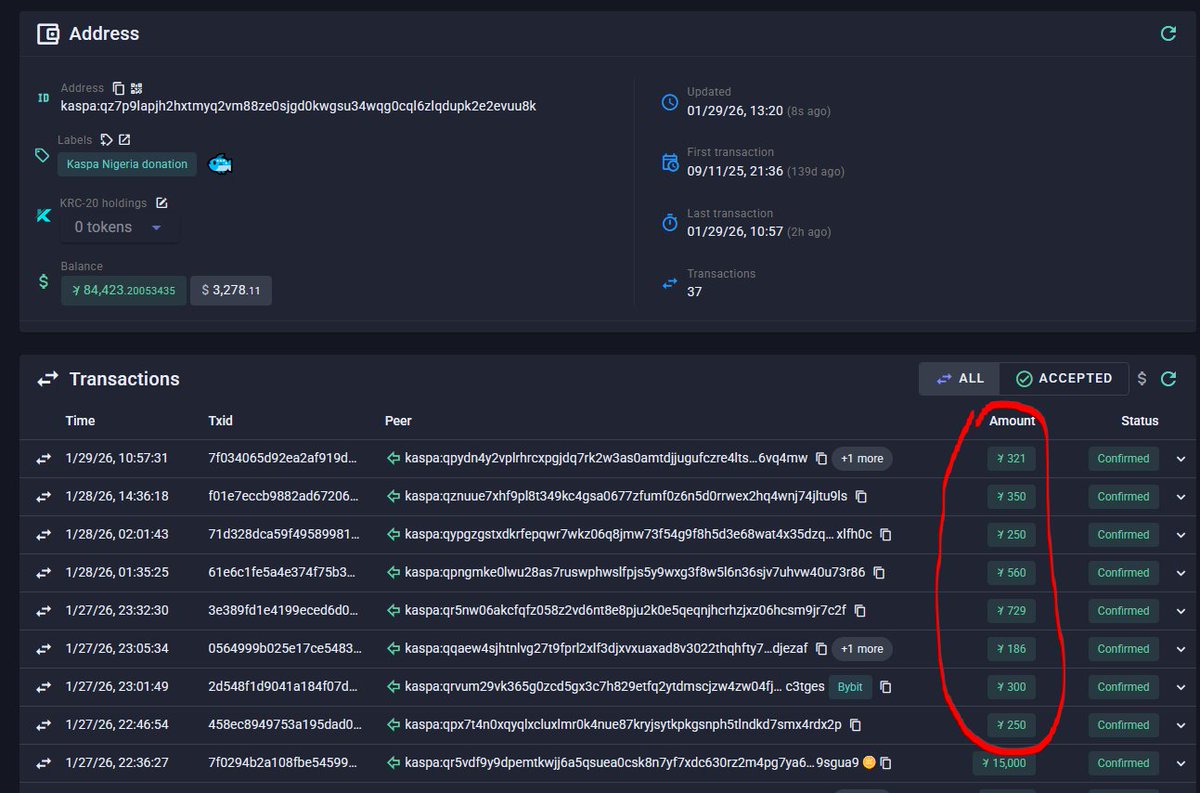Expand the 1/28/26 14:36:18 transaction row
The width and height of the screenshot is (1200, 793).
pos(1182,497)
